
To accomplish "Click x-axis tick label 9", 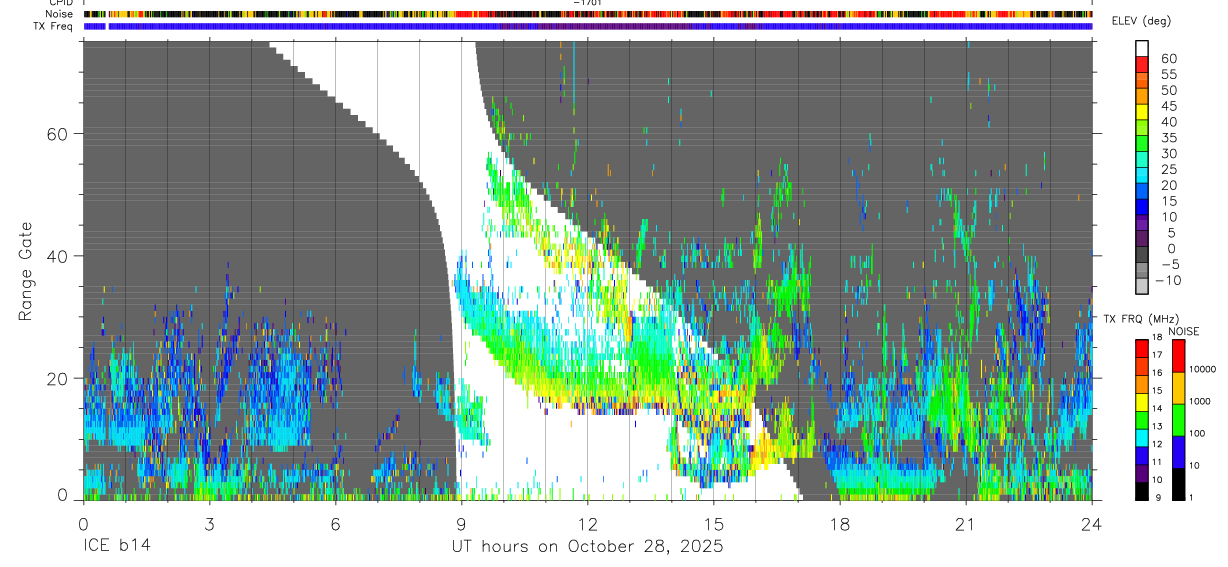I will click(x=461, y=524).
